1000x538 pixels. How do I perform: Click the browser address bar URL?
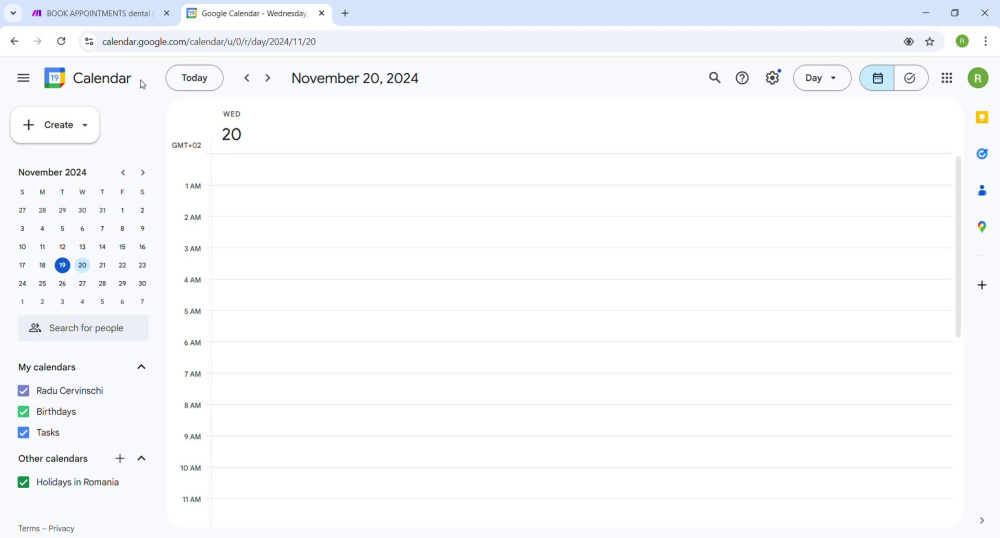point(209,41)
